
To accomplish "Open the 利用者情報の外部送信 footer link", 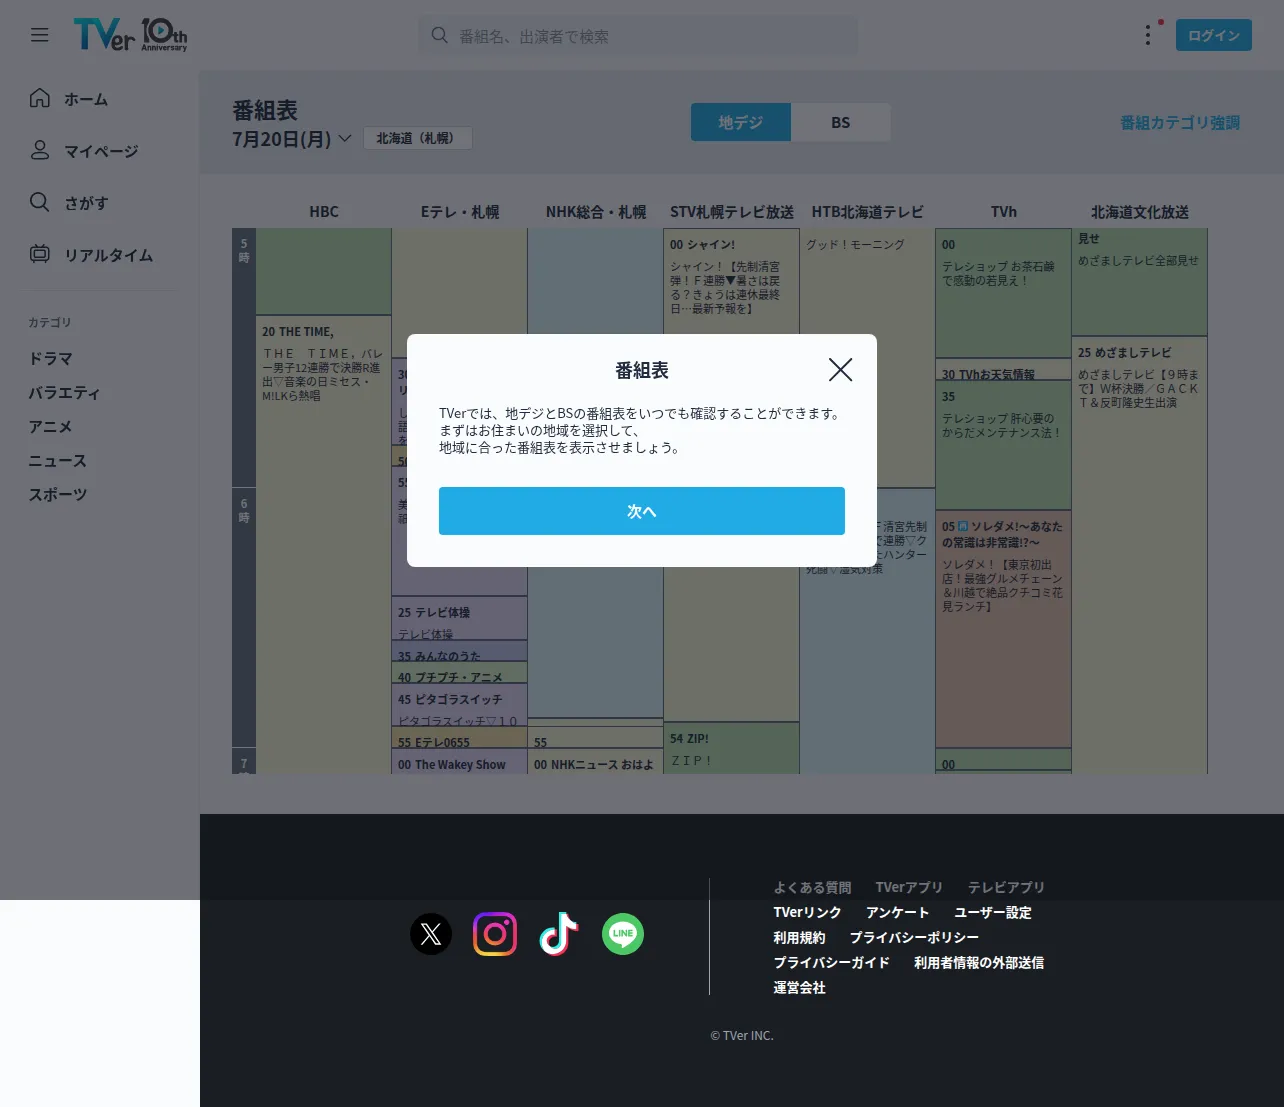I will (x=979, y=962).
